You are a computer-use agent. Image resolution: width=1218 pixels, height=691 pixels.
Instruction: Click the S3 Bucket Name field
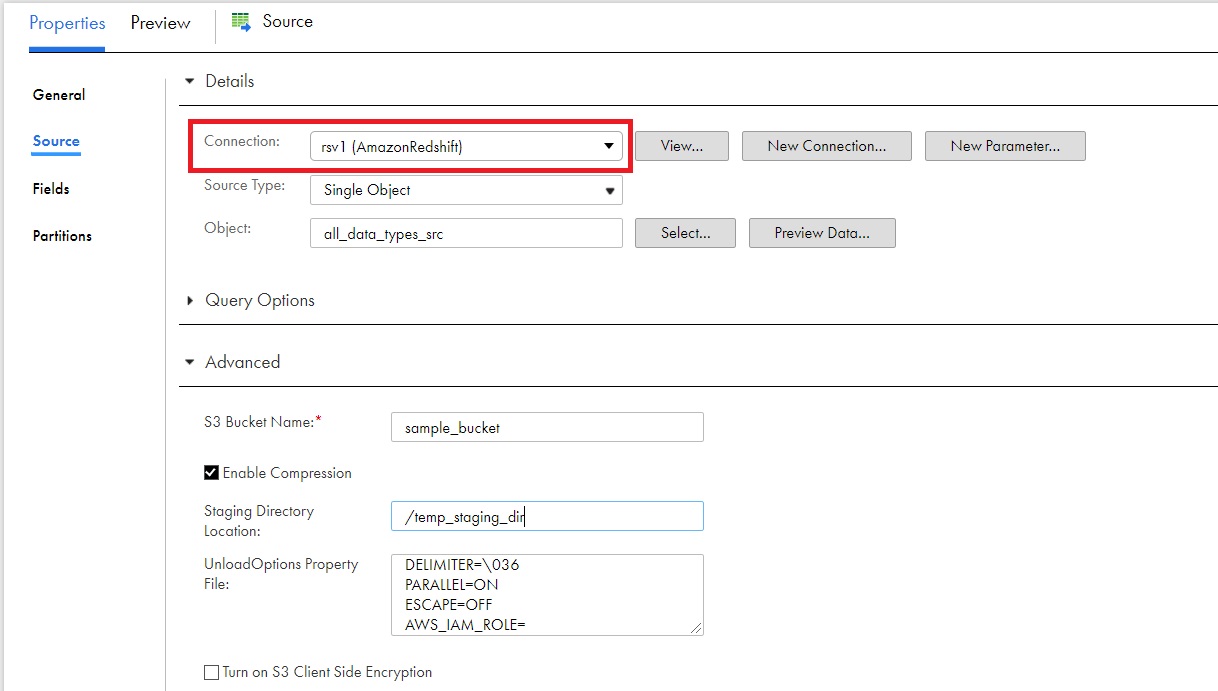[x=547, y=427]
